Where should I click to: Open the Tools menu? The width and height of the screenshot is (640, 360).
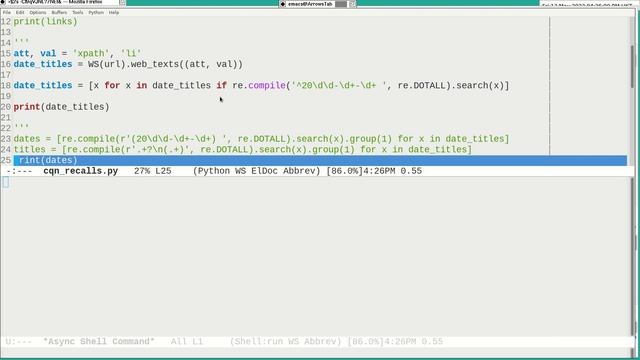point(78,13)
